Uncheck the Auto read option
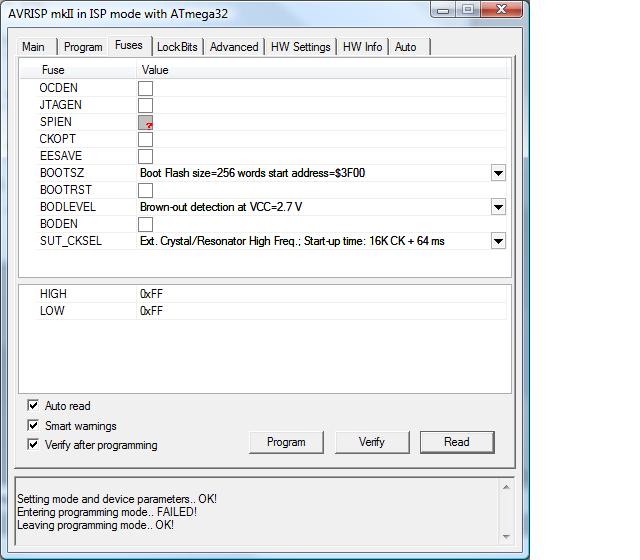Image resolution: width=640 pixels, height=560 pixels. point(33,405)
